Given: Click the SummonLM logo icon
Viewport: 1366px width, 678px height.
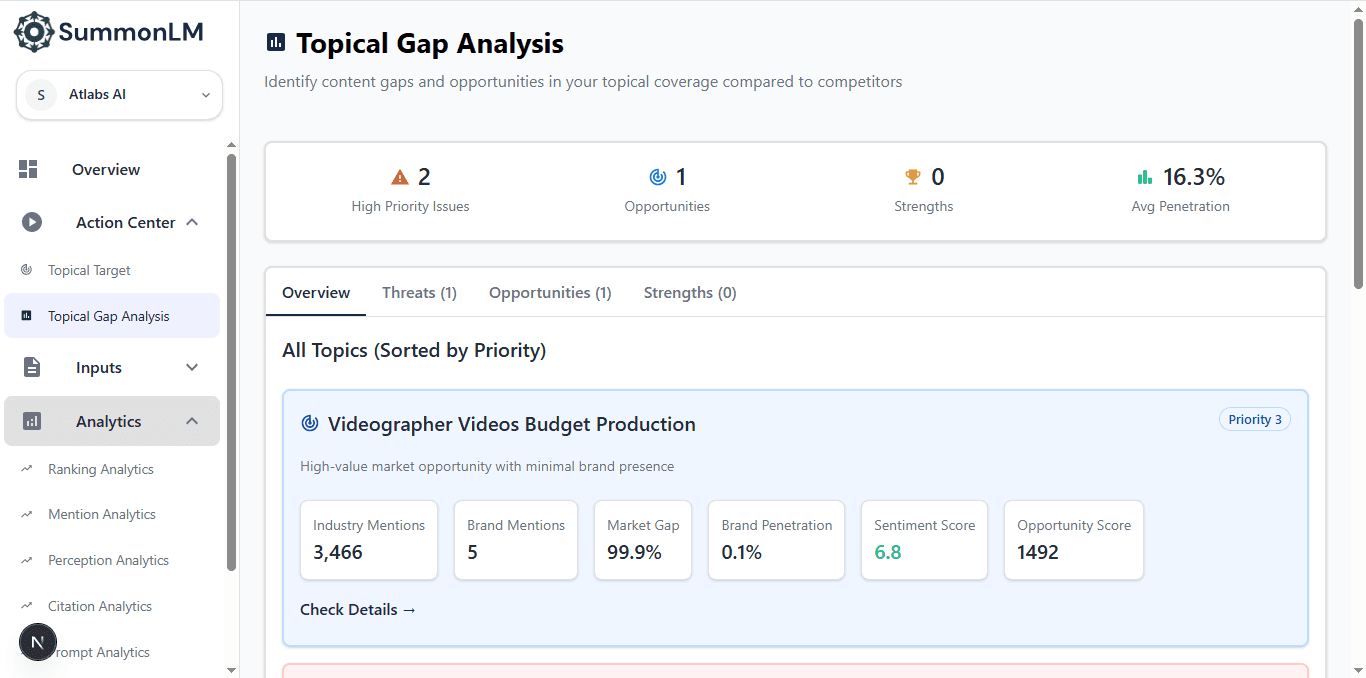Looking at the screenshot, I should pos(33,32).
